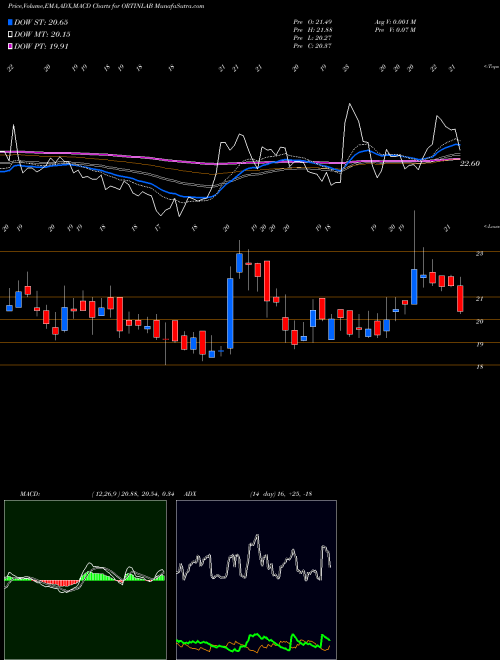Click the 20 price axis label
The width and height of the screenshot is (500, 660).
479,322
